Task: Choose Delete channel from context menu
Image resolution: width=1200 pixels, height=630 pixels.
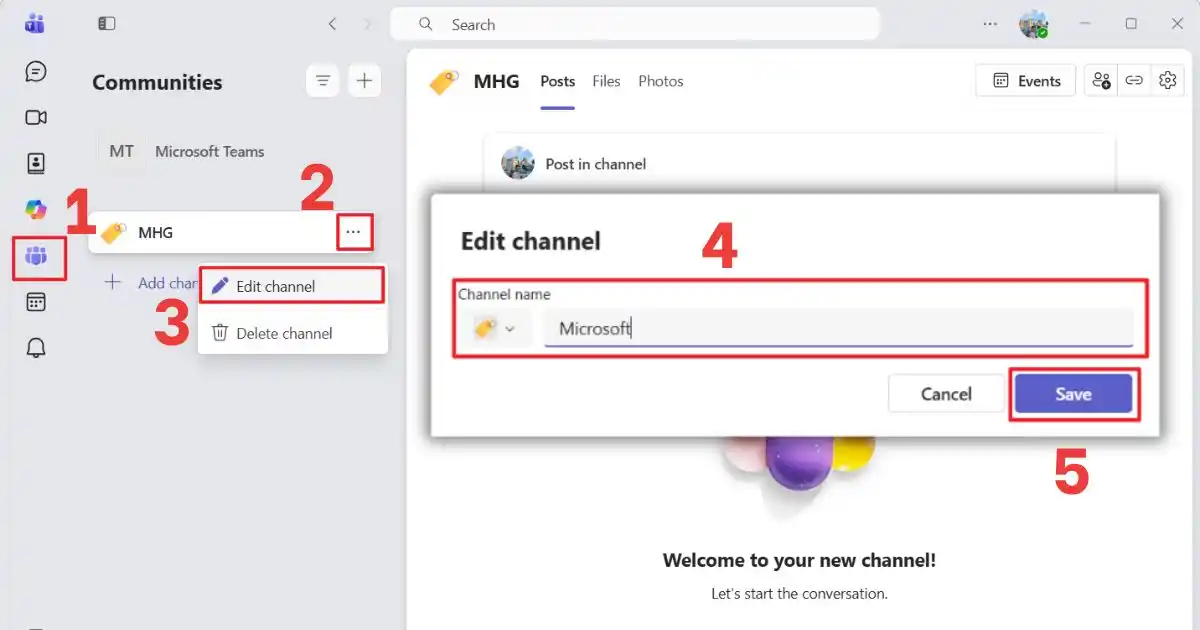Action: click(x=292, y=333)
